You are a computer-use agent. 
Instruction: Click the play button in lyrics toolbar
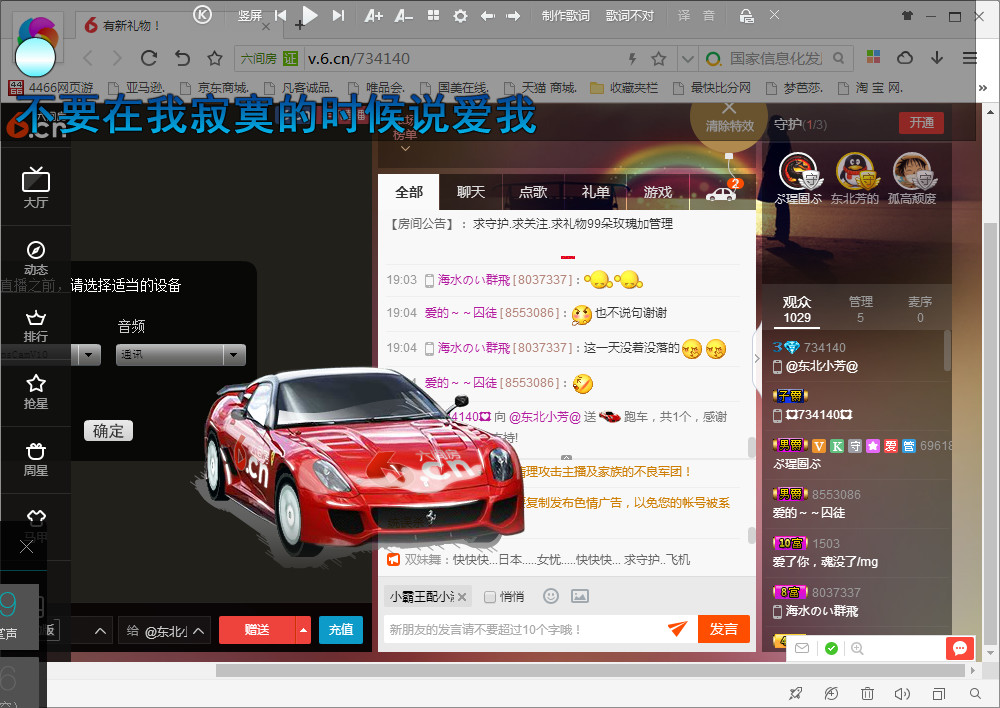[310, 15]
